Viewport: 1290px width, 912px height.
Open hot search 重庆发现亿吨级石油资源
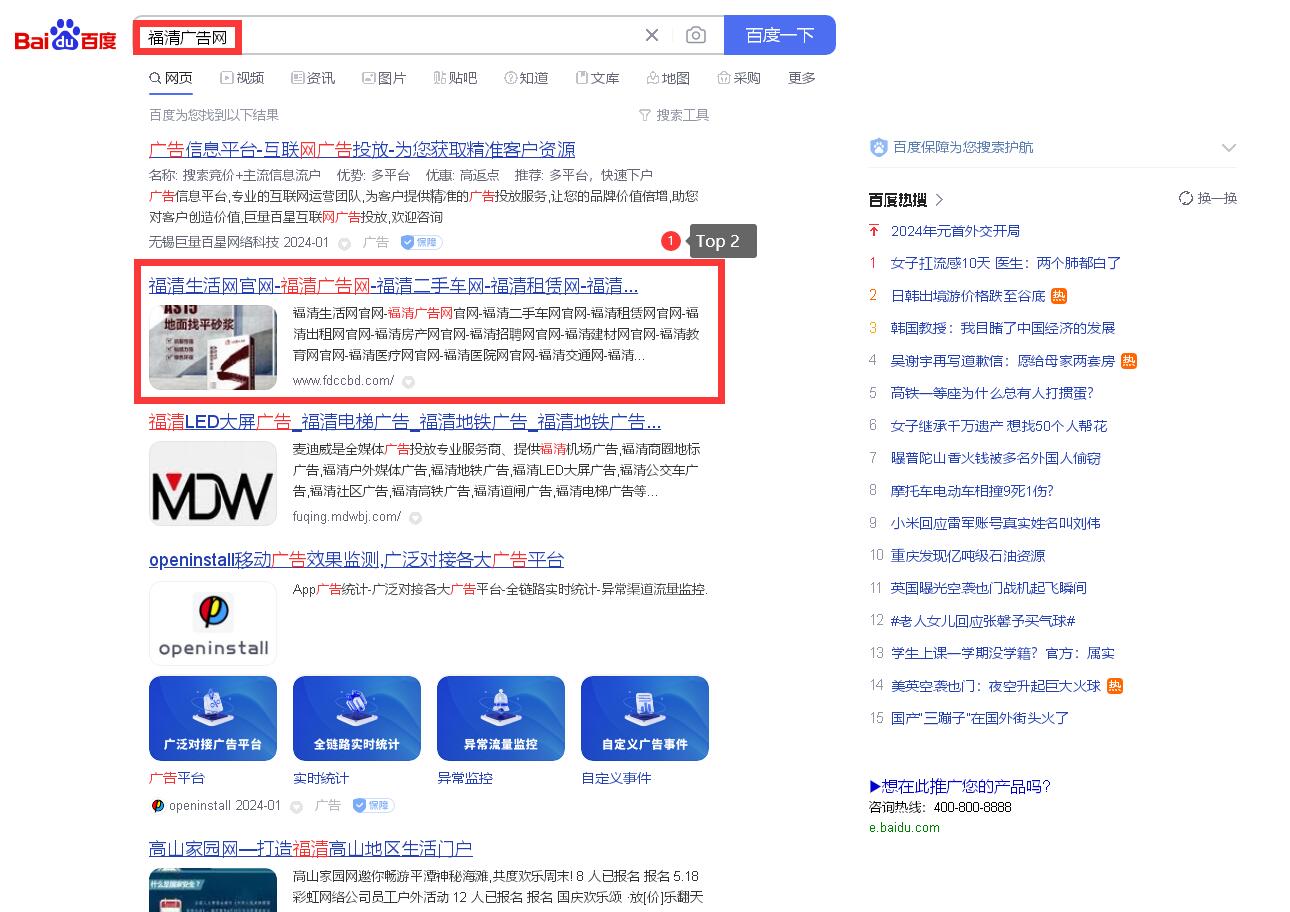(x=968, y=556)
